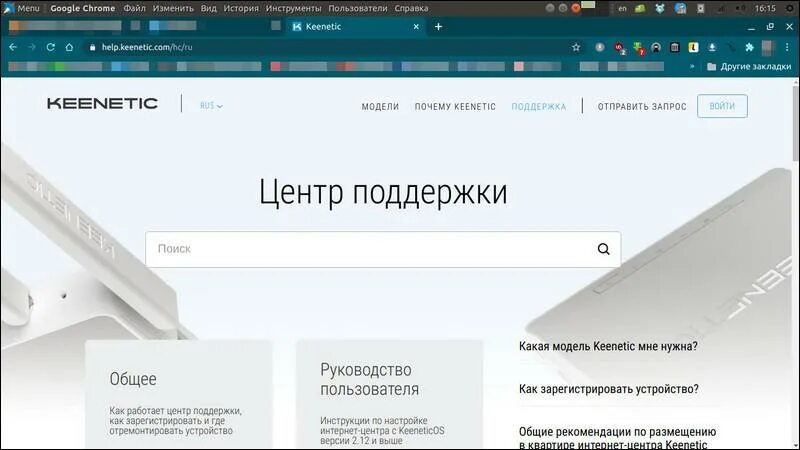
Task: Expand the RUS language dropdown
Action: point(211,106)
